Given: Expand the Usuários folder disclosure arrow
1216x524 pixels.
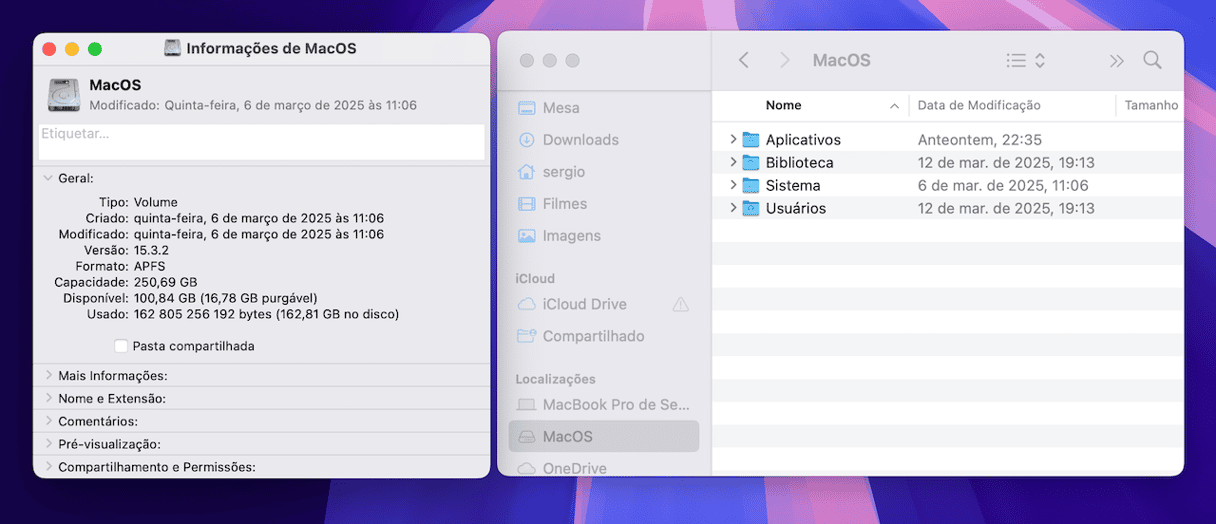Looking at the screenshot, I should point(733,208).
